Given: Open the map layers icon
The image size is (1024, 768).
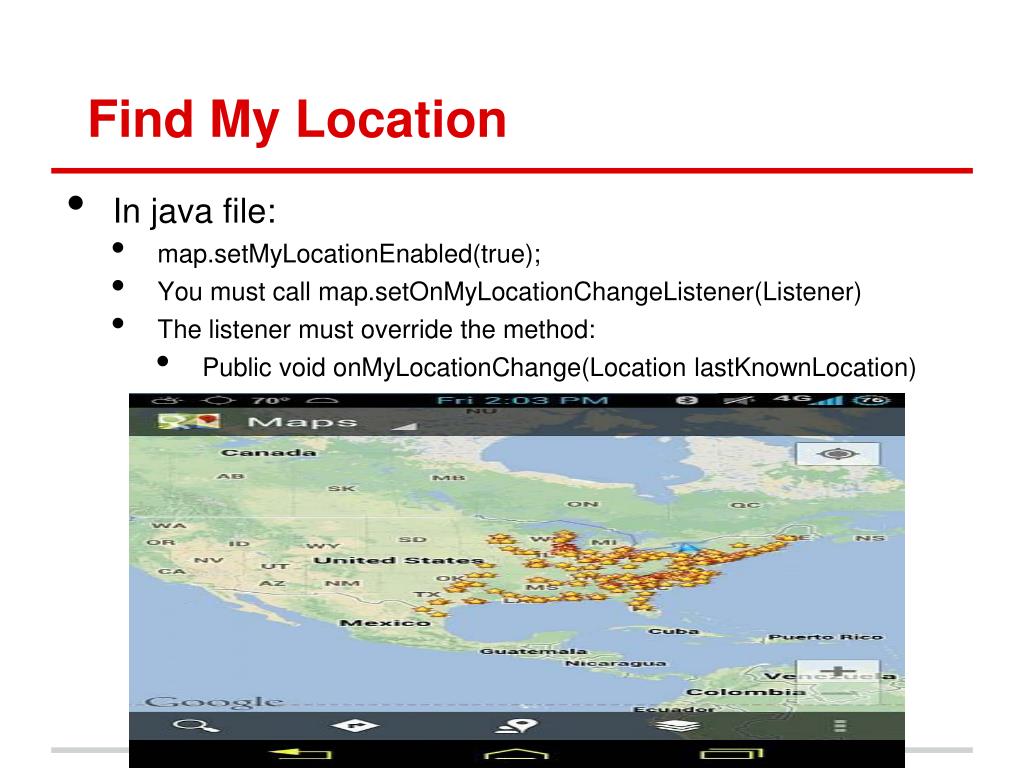Looking at the screenshot, I should click(677, 726).
